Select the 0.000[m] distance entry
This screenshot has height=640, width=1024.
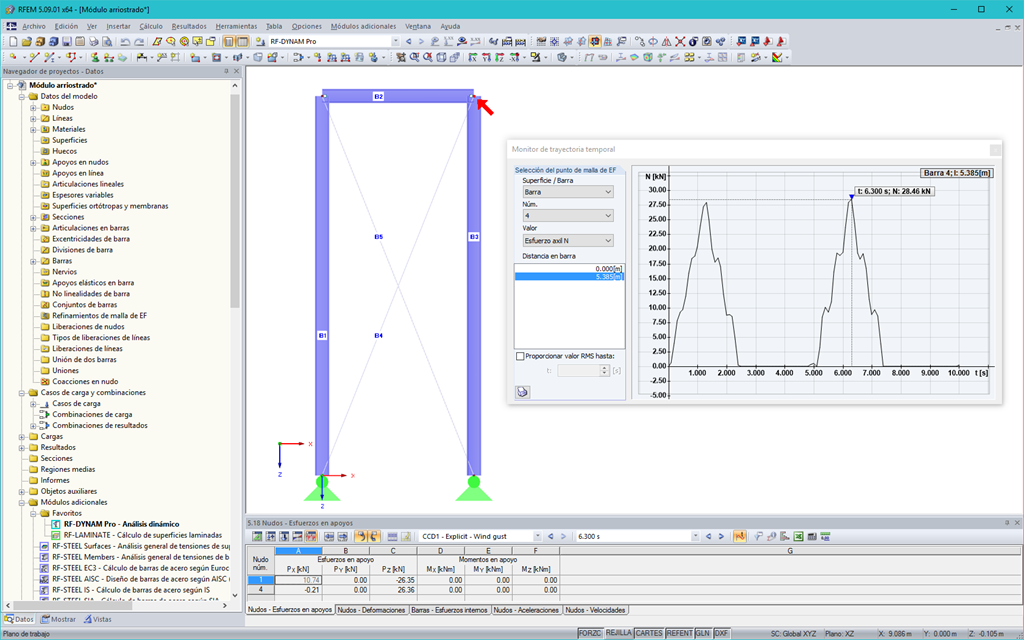pos(569,268)
